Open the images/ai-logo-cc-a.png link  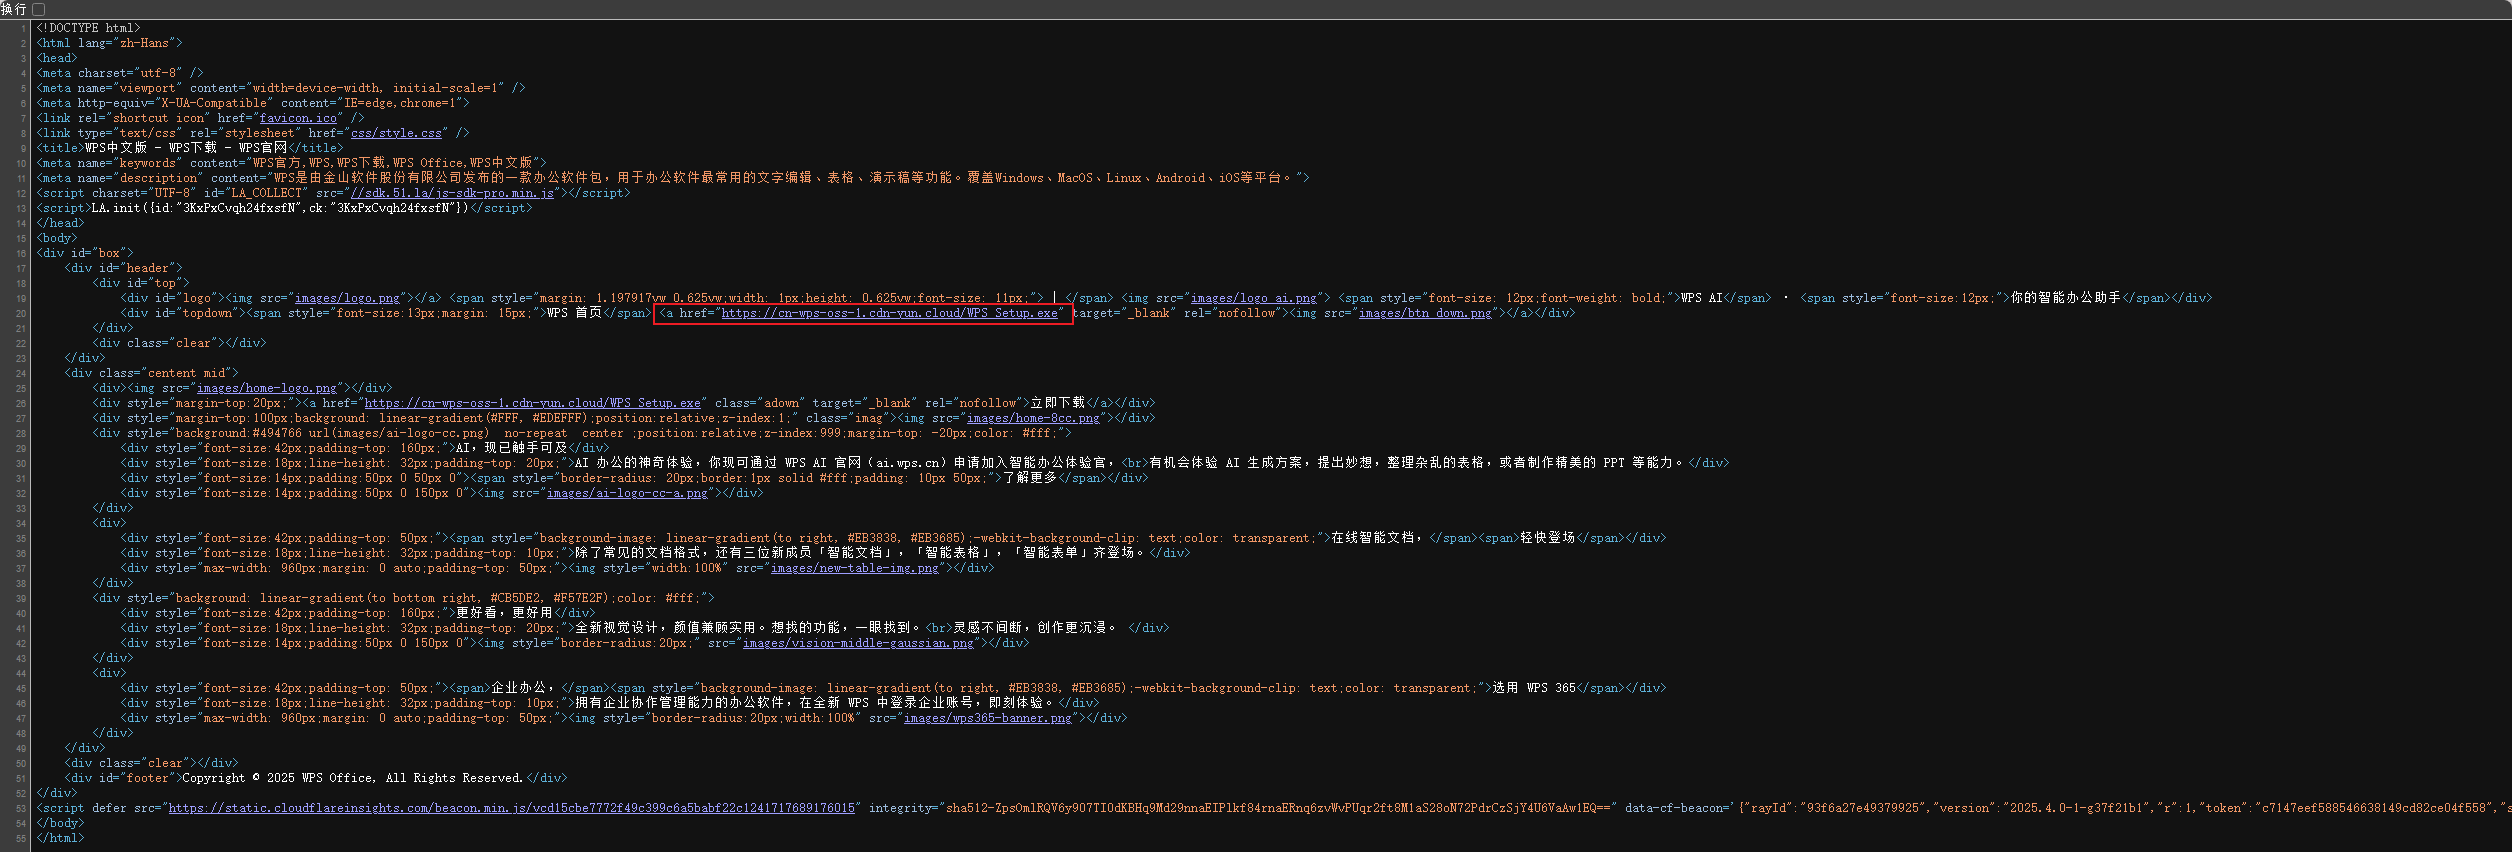pos(627,493)
